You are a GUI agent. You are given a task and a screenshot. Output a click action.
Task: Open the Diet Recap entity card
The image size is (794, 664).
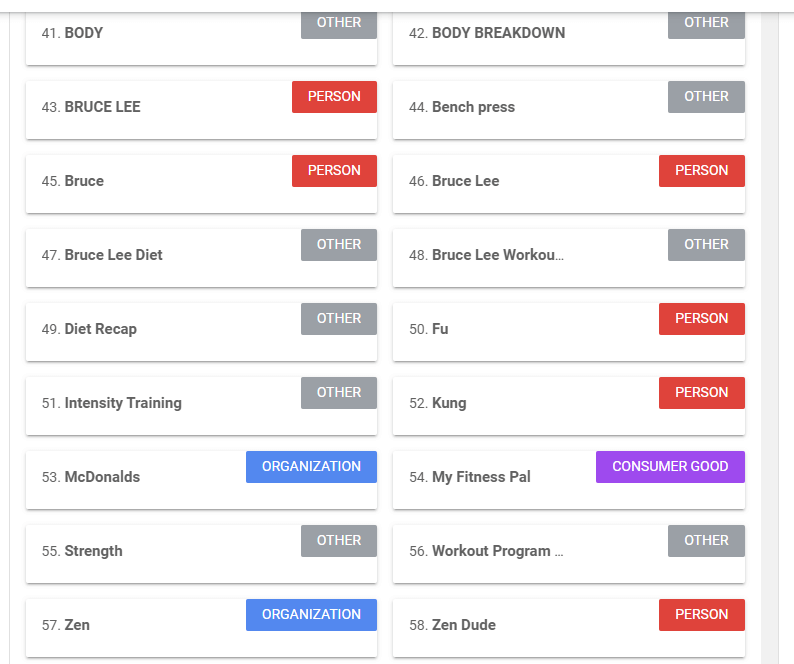coord(150,332)
